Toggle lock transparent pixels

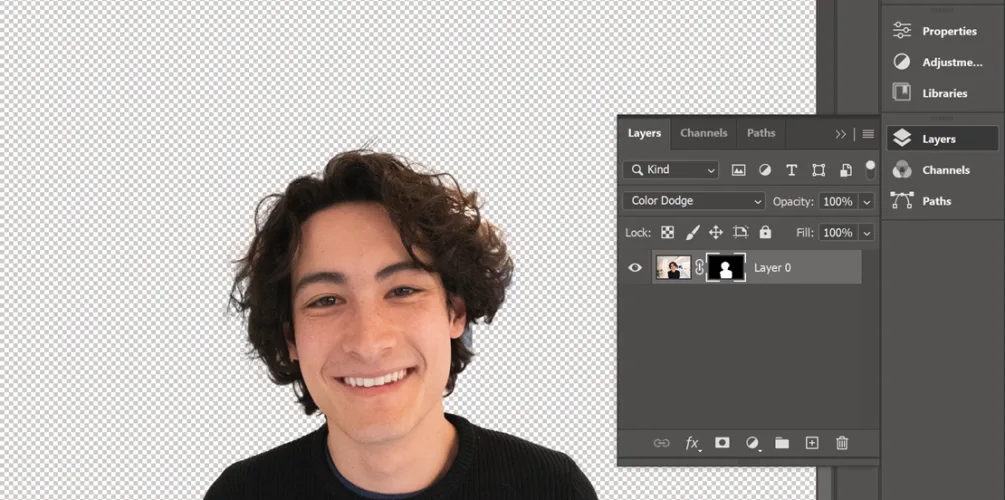667,232
